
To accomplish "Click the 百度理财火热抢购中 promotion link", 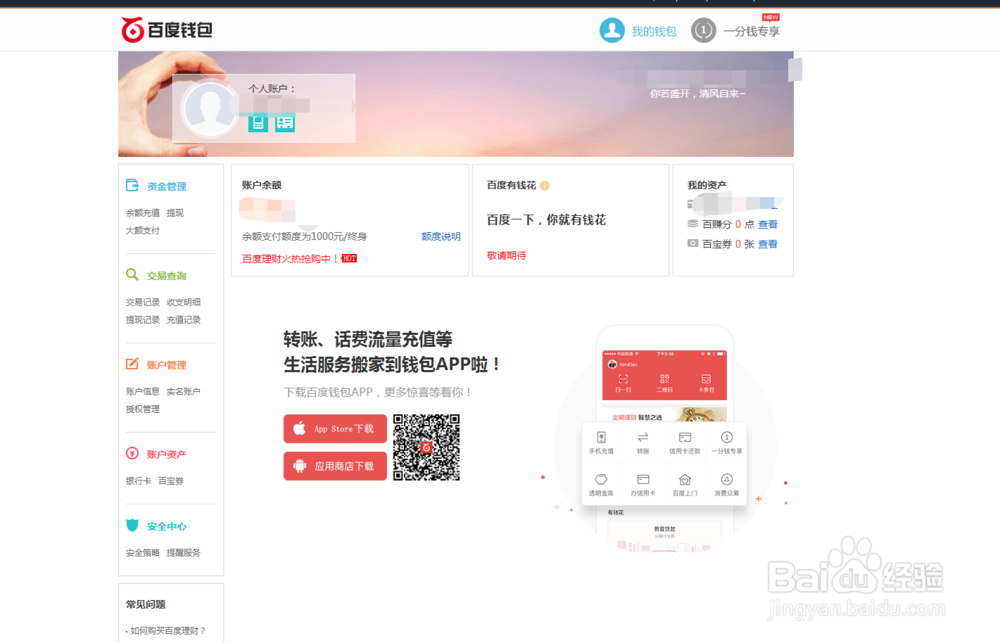I will tap(290, 258).
